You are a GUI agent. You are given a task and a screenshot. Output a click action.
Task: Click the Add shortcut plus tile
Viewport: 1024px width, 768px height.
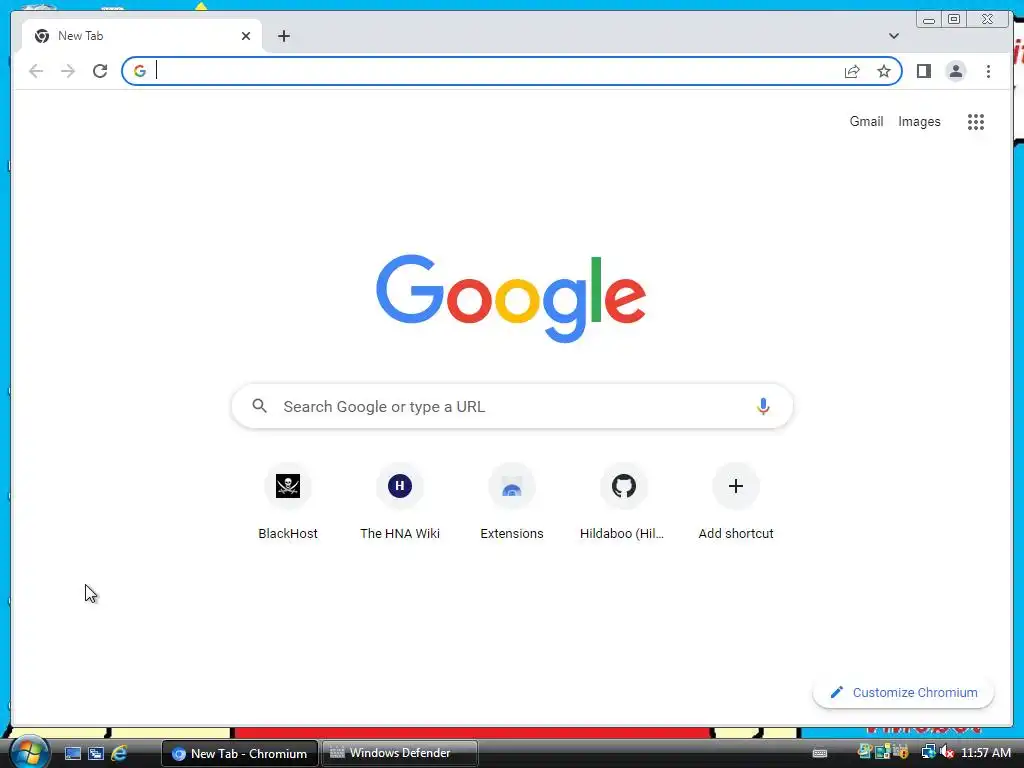click(735, 502)
